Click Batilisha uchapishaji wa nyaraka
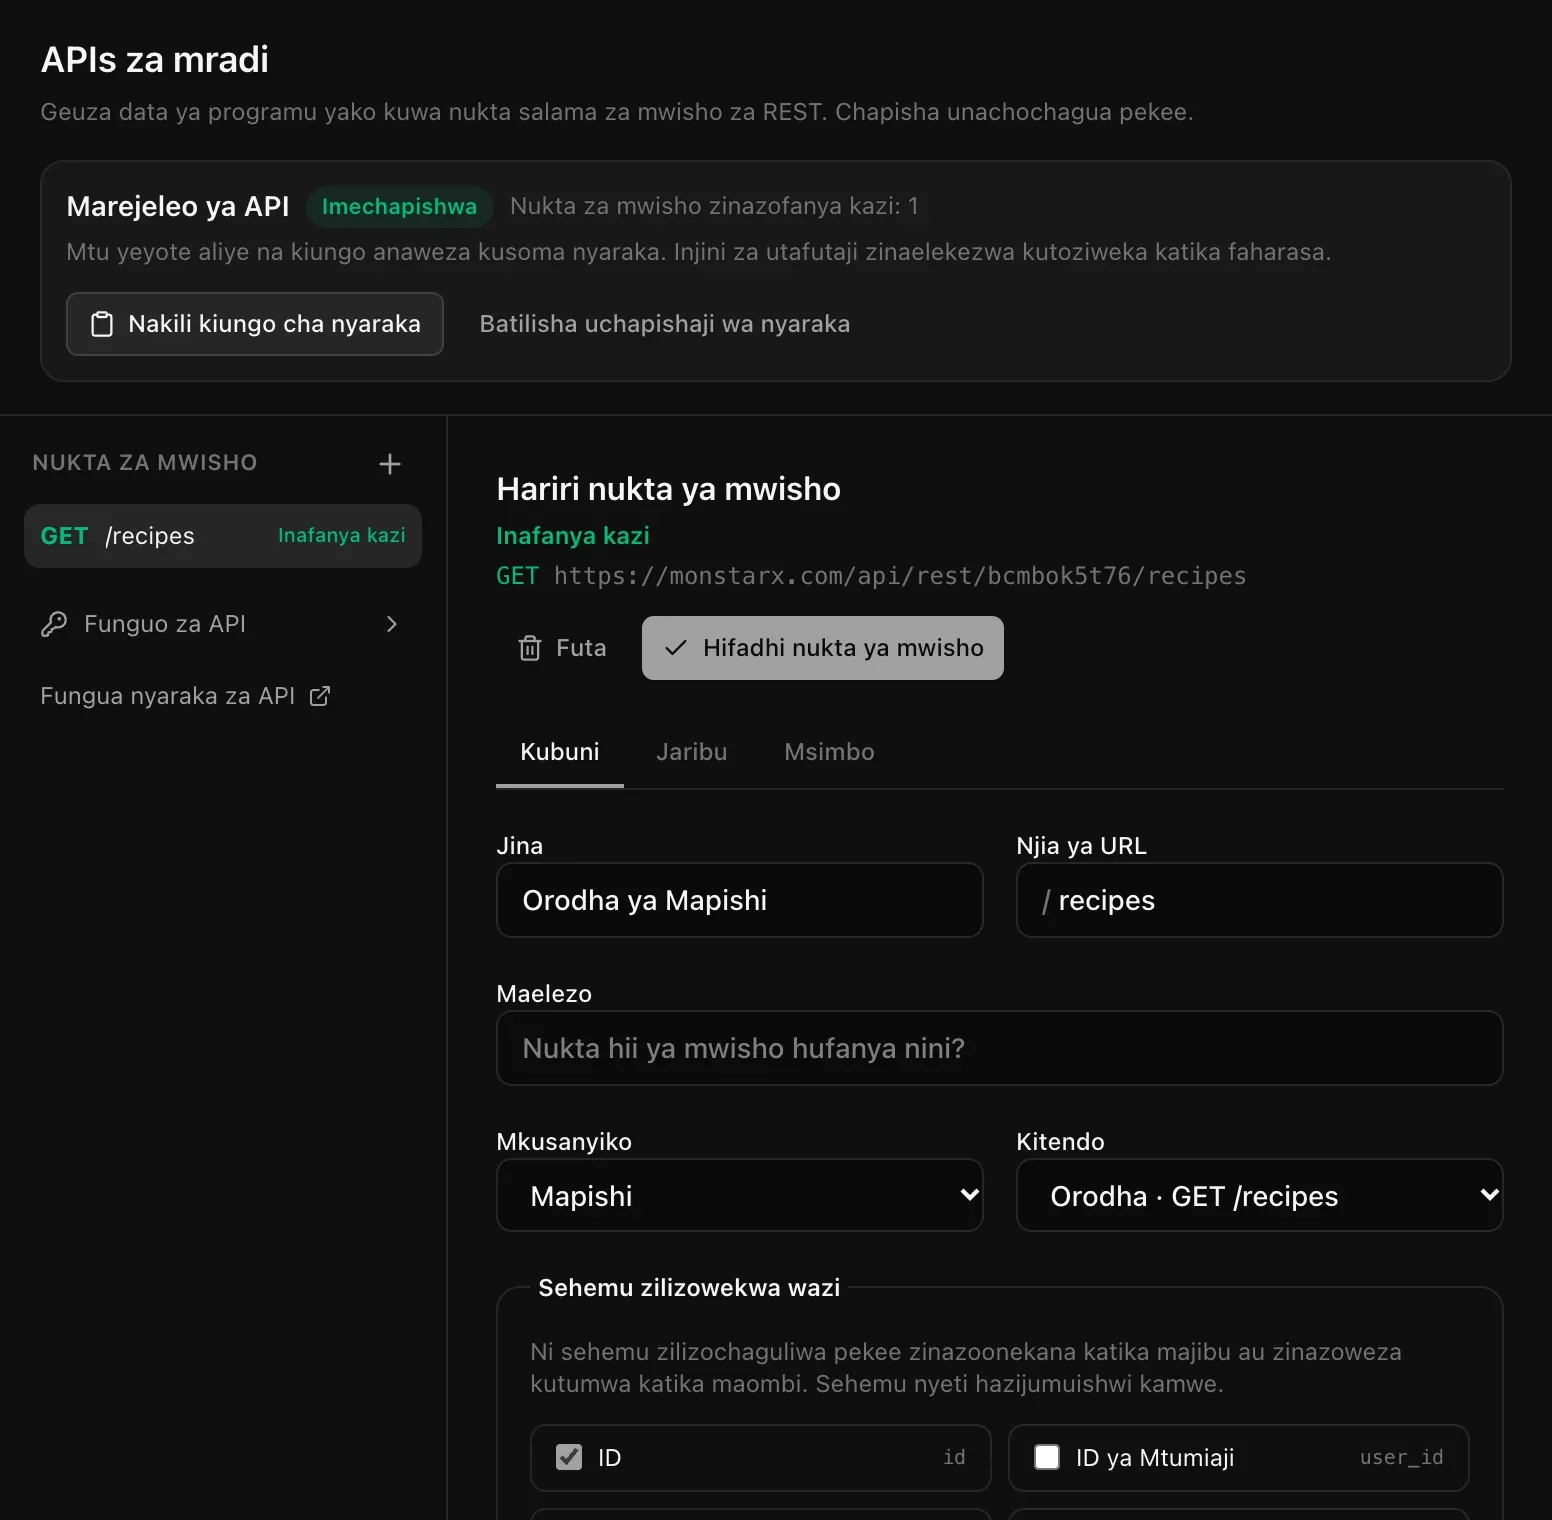Viewport: 1552px width, 1520px height. [665, 324]
